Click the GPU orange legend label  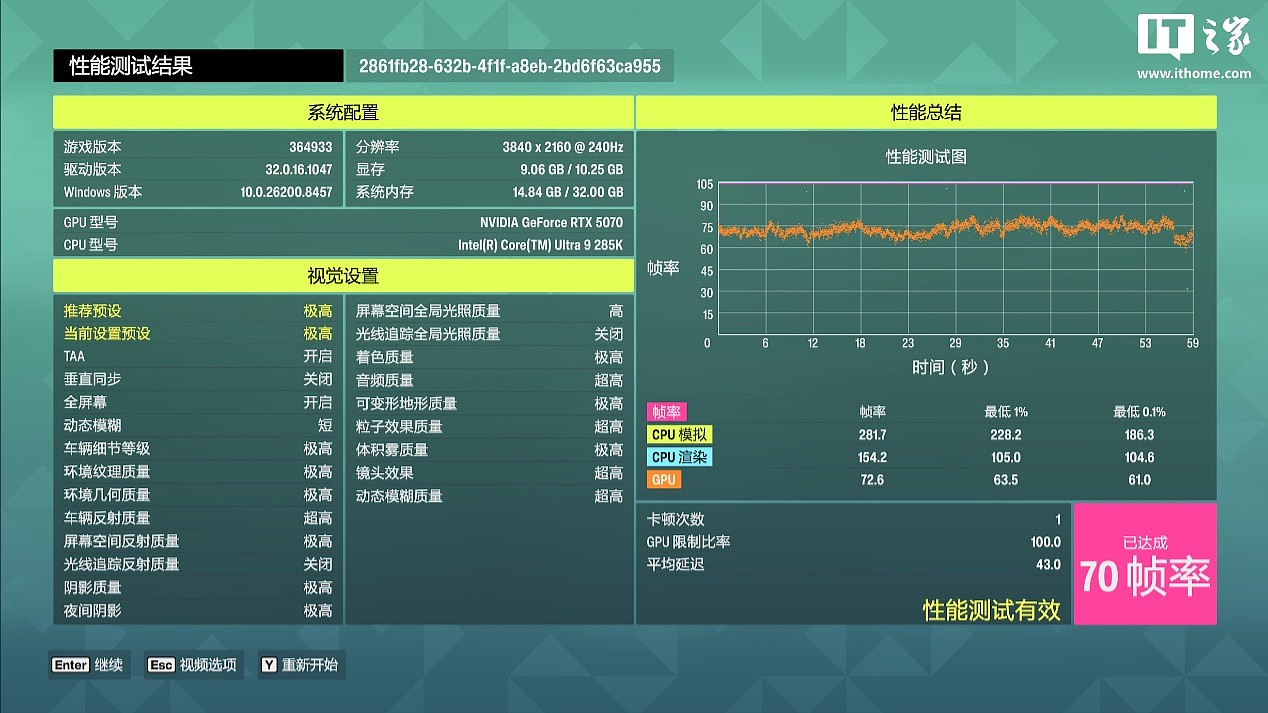(x=664, y=480)
